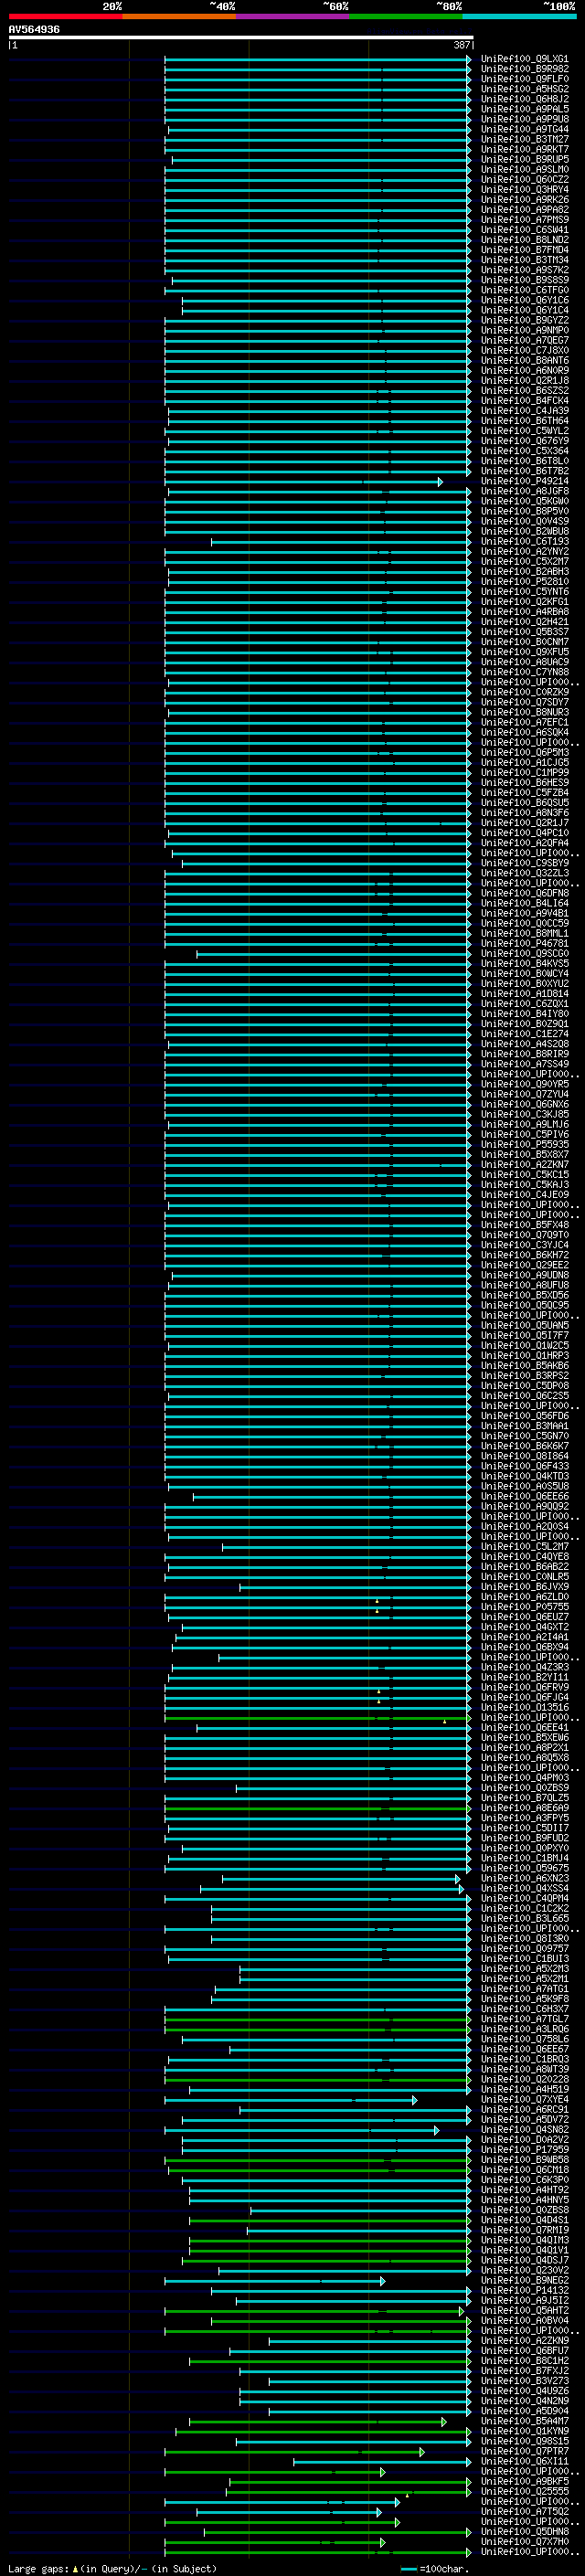The height and width of the screenshot is (2576, 585).
Task: Open the UniRef100_A5HSG2 label
Action: click(x=525, y=89)
